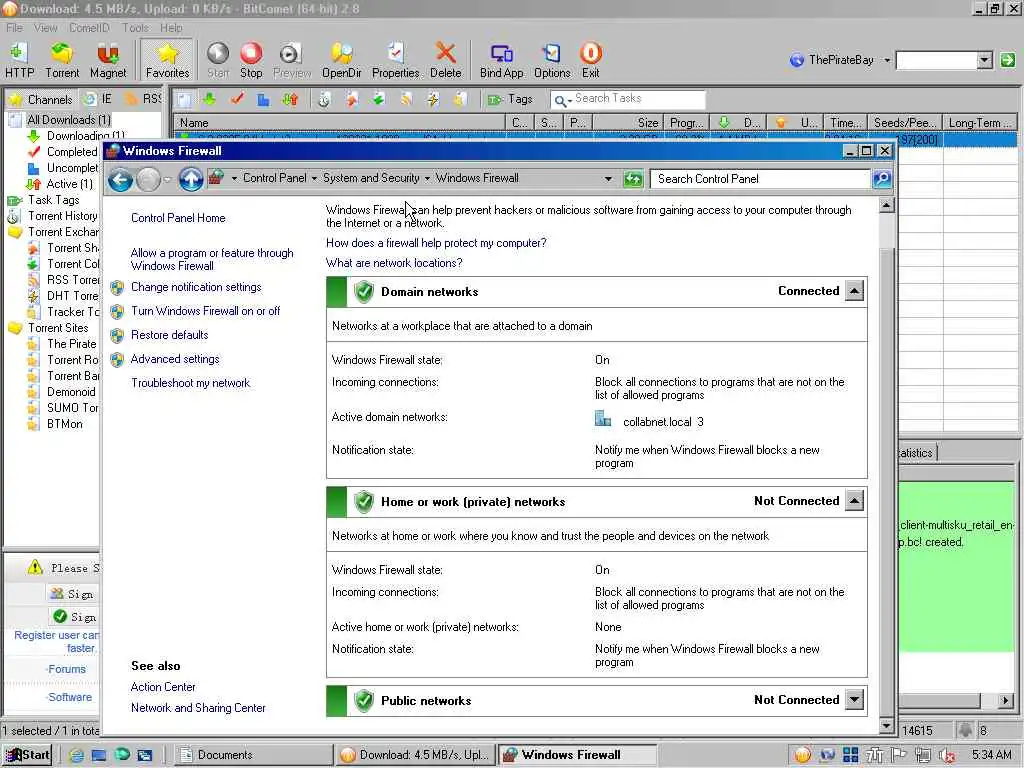
Task: Click the collabnet.local network icon
Action: pyautogui.click(x=603, y=419)
